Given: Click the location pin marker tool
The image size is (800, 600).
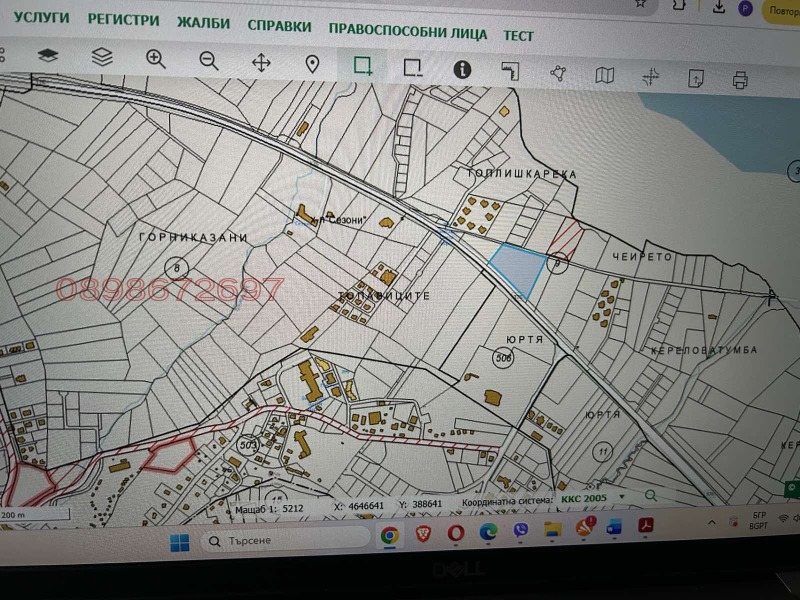Looking at the screenshot, I should pyautogui.click(x=313, y=62).
